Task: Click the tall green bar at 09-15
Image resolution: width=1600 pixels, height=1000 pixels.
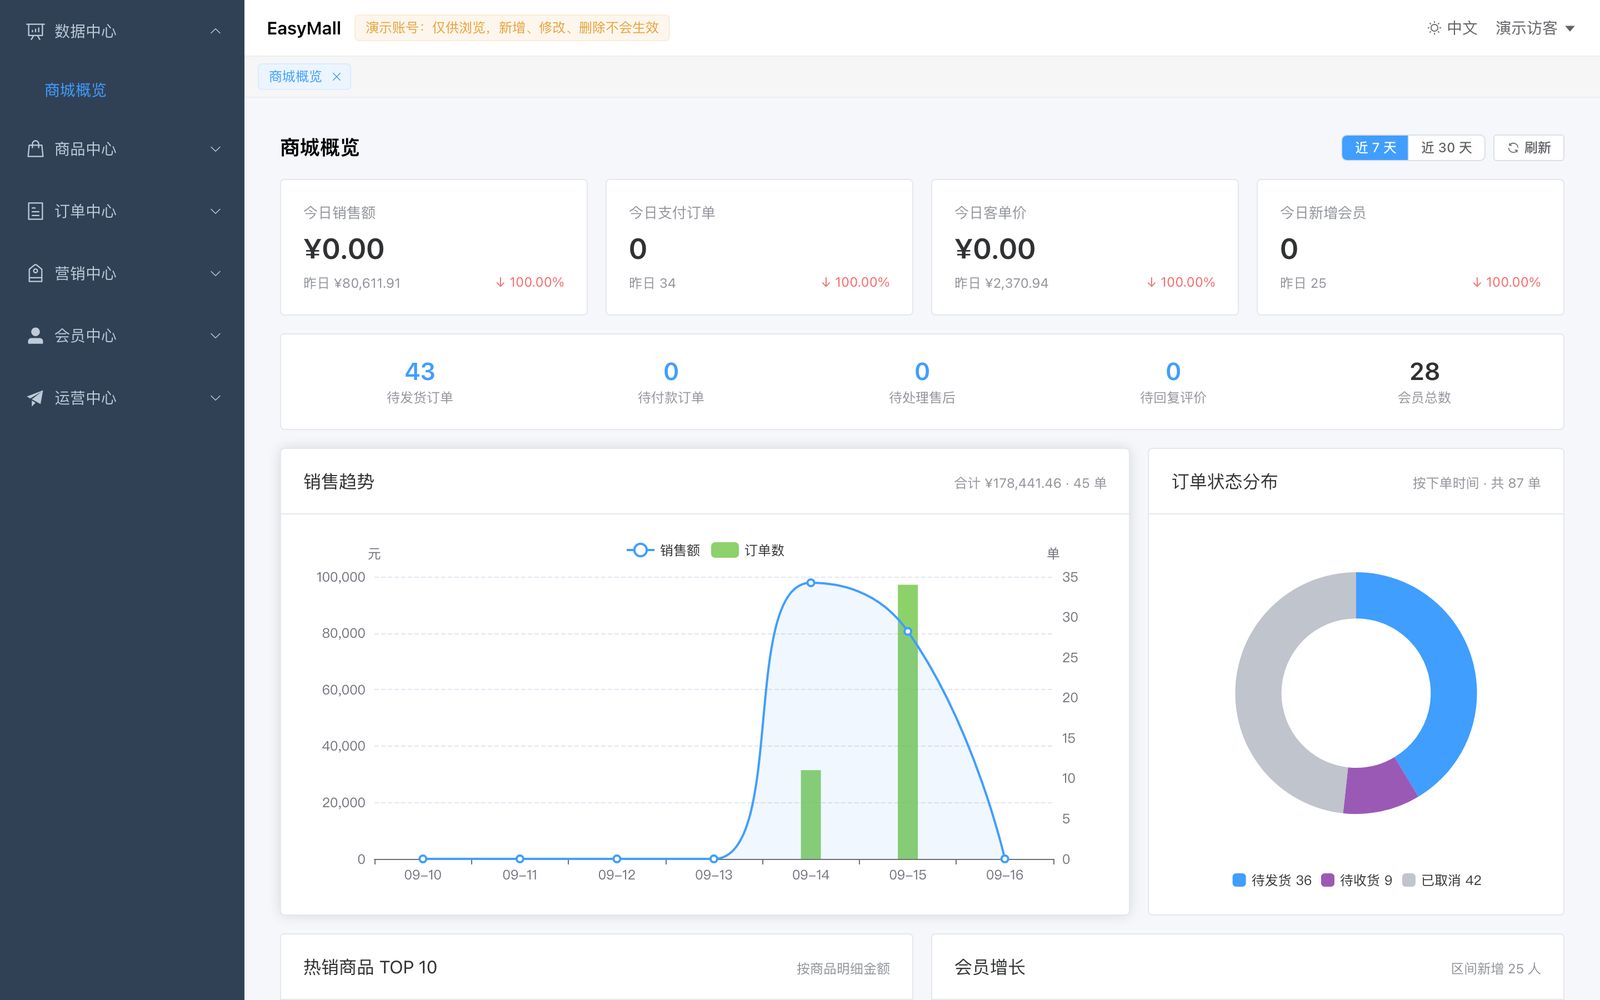Action: [908, 722]
